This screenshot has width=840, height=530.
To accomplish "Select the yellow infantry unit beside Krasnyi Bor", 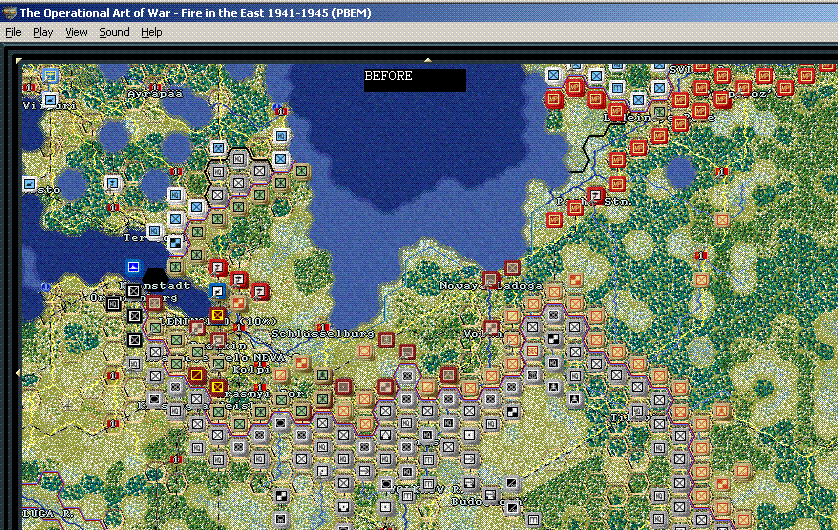I will click(218, 386).
